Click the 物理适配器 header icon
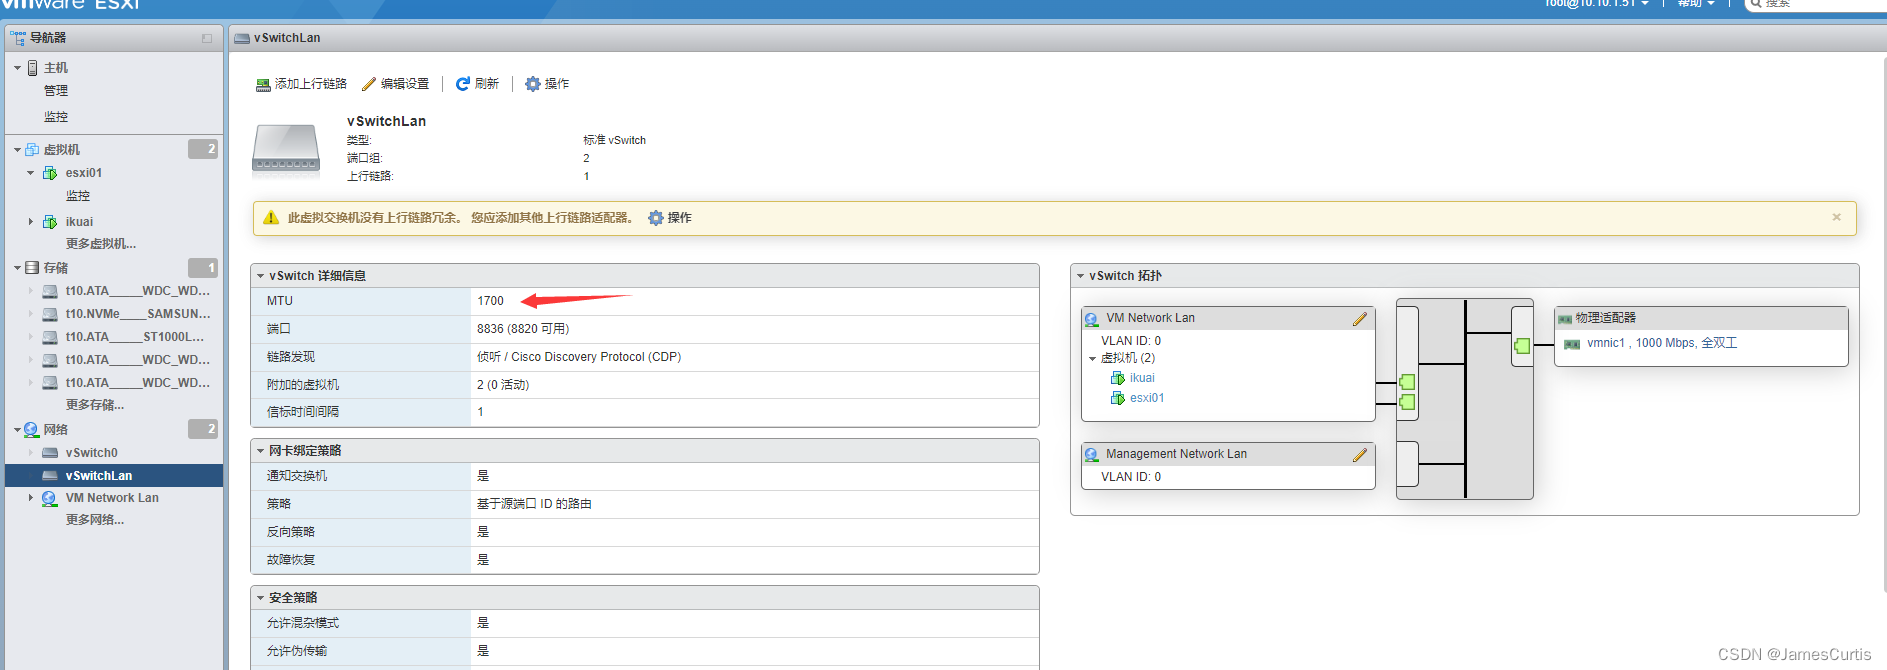The image size is (1887, 670). pyautogui.click(x=1565, y=319)
